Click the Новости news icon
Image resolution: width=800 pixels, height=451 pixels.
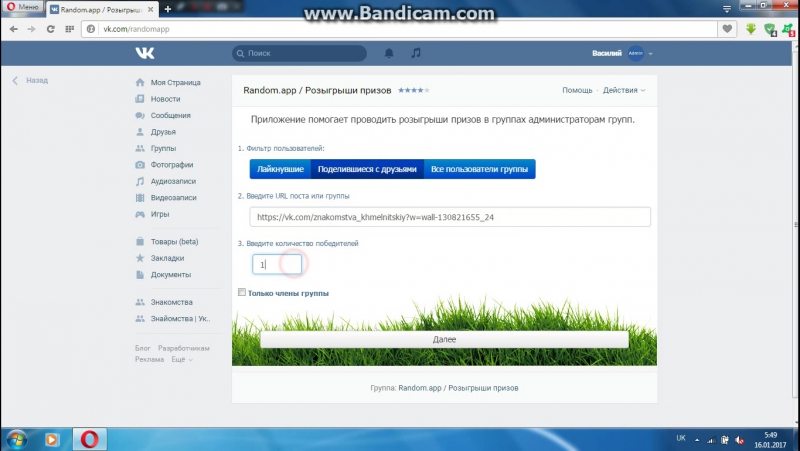[140, 98]
